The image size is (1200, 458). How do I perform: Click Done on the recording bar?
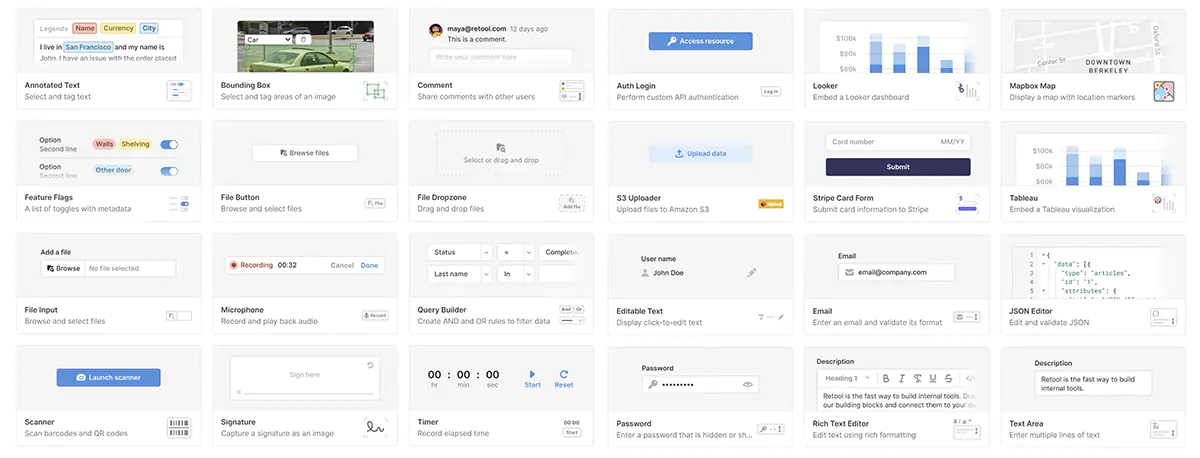369,265
